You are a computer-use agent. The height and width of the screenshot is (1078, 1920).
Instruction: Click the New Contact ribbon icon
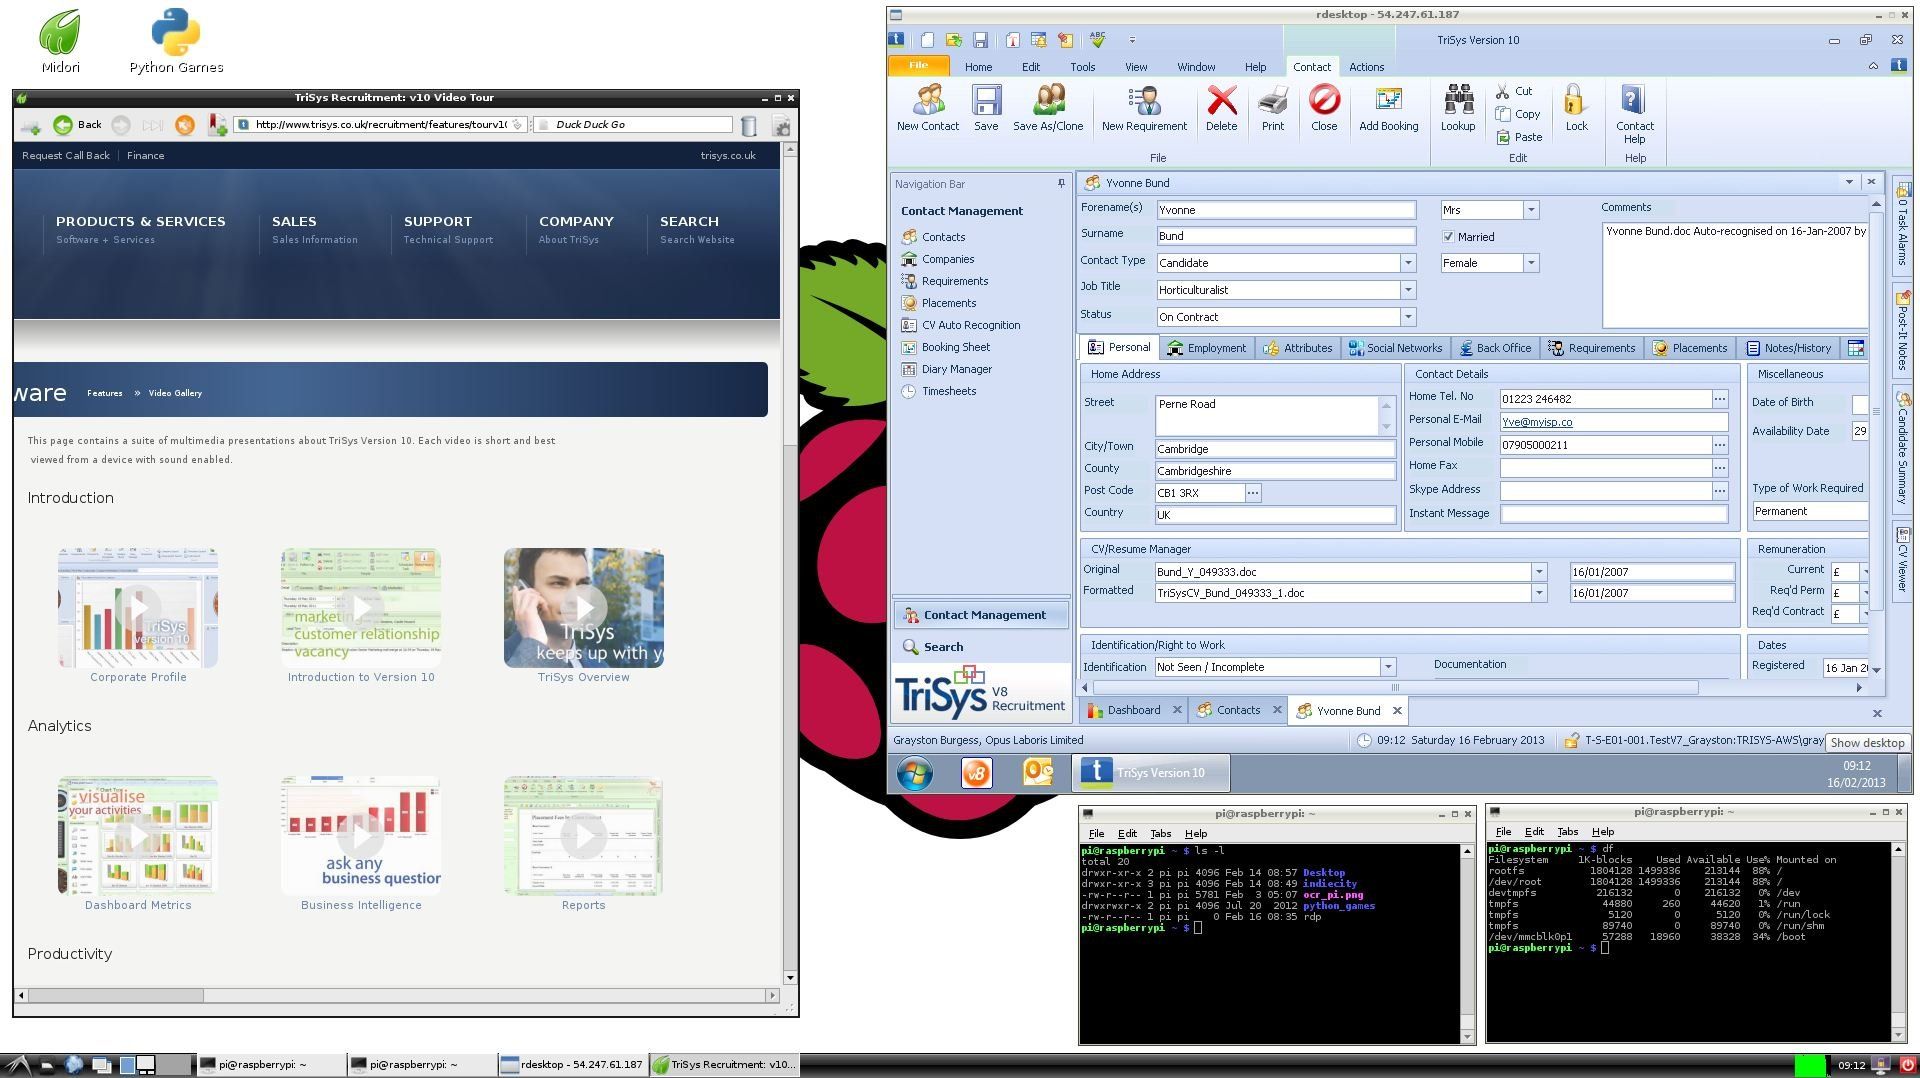pyautogui.click(x=927, y=108)
